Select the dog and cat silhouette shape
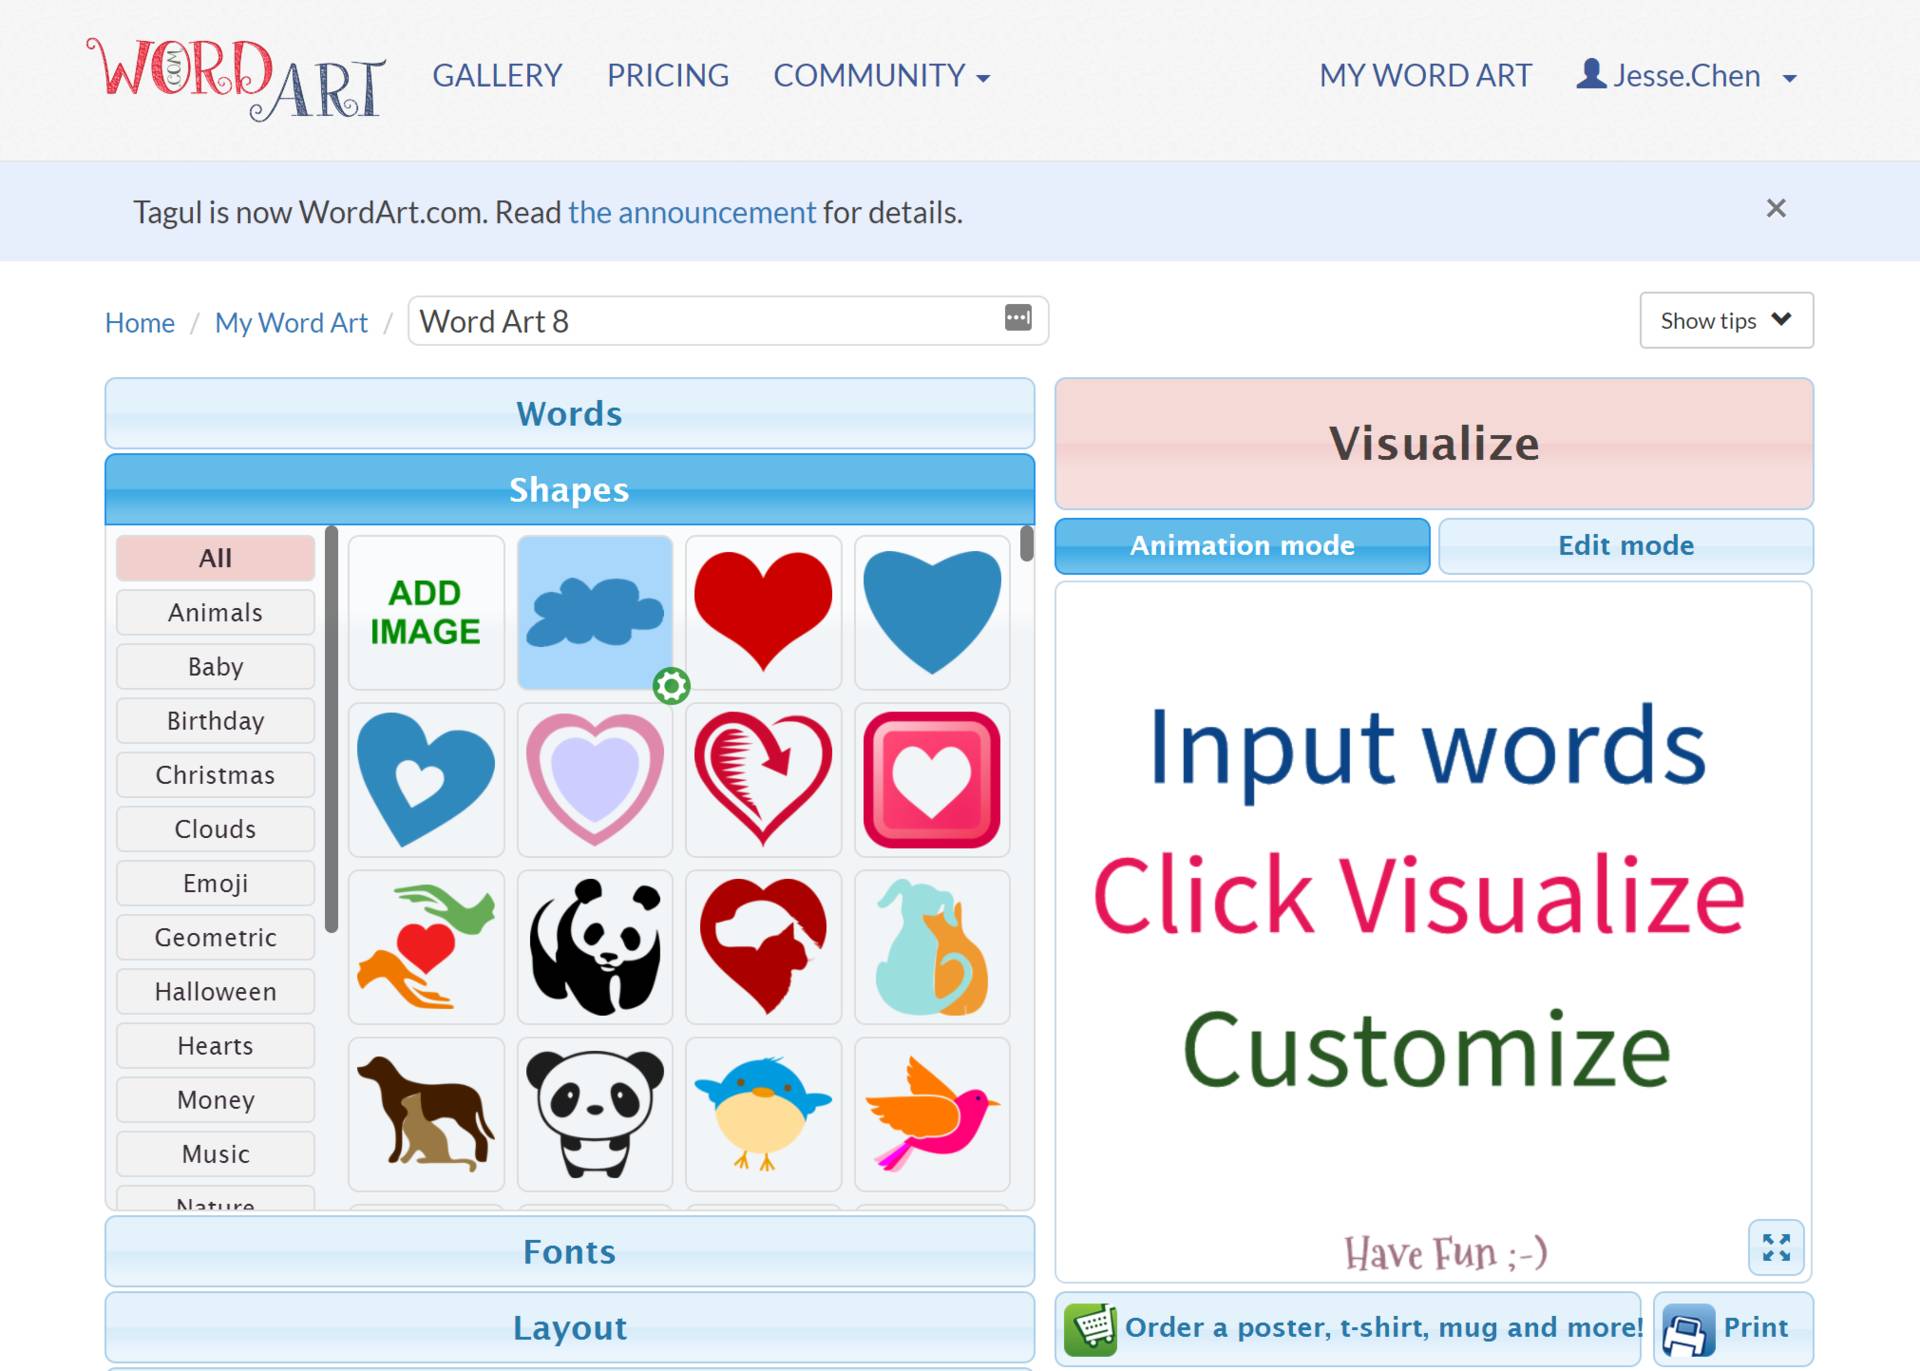The width and height of the screenshot is (1920, 1371). [x=426, y=1114]
